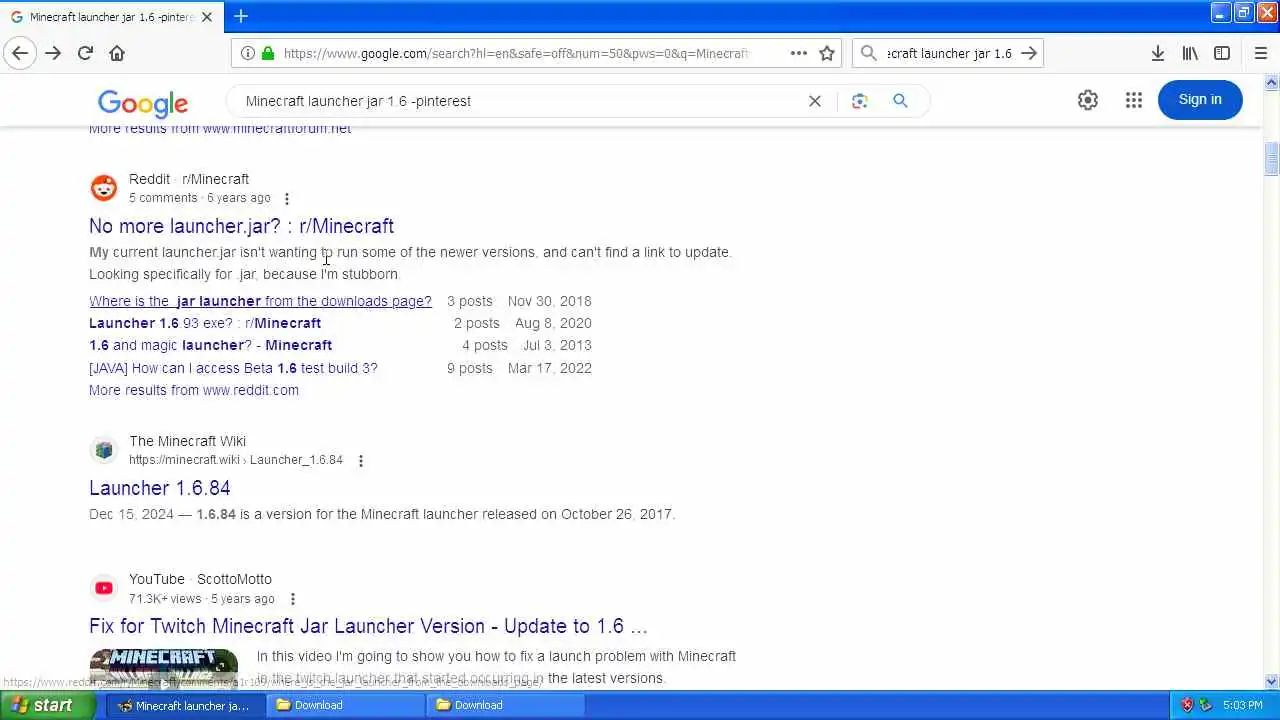This screenshot has width=1280, height=720.
Task: Open 'No more launcher.jar? : r/Minecraft' result
Action: click(x=241, y=226)
